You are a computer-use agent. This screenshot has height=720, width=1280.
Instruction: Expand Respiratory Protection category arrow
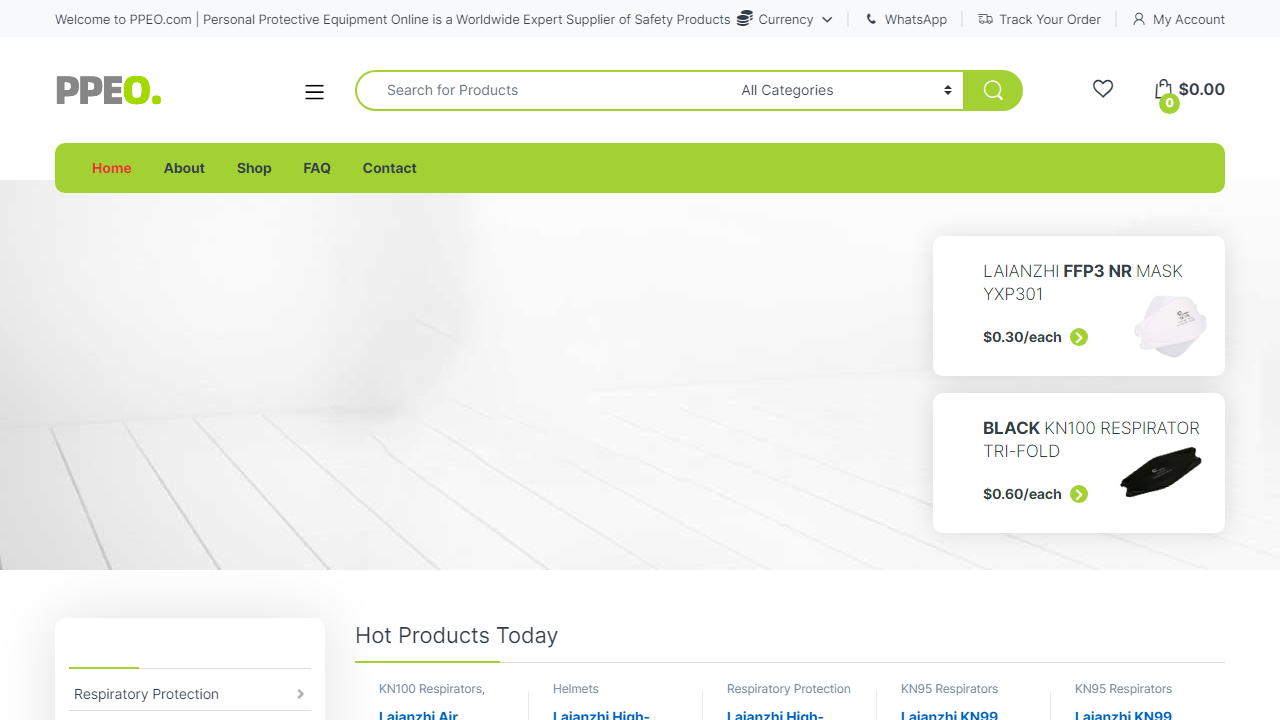pos(300,694)
